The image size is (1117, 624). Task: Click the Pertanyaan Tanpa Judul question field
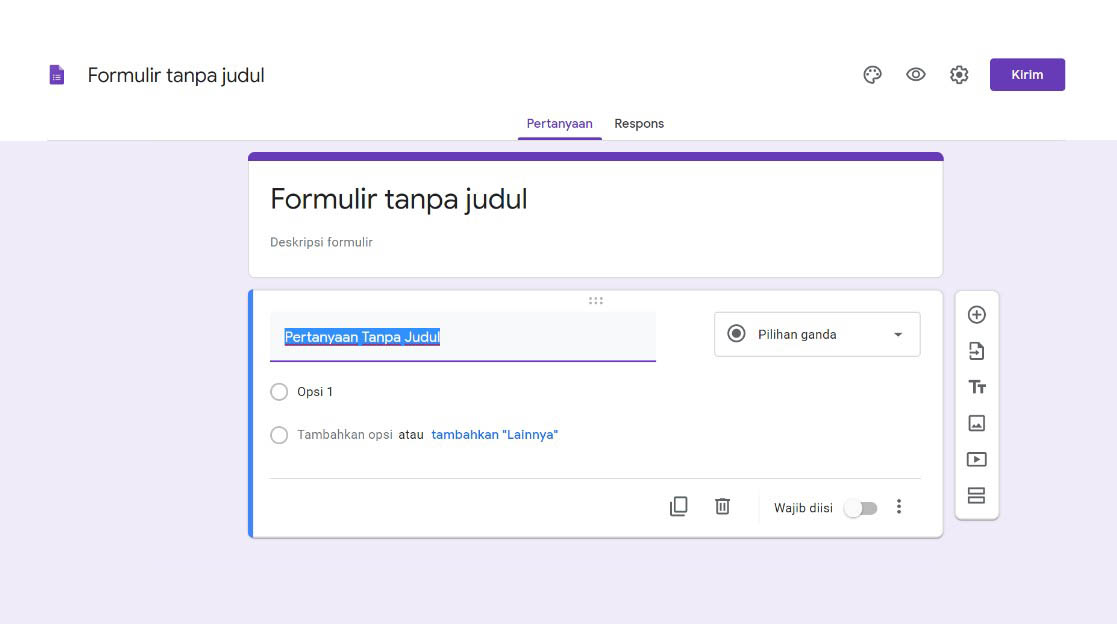(x=462, y=337)
